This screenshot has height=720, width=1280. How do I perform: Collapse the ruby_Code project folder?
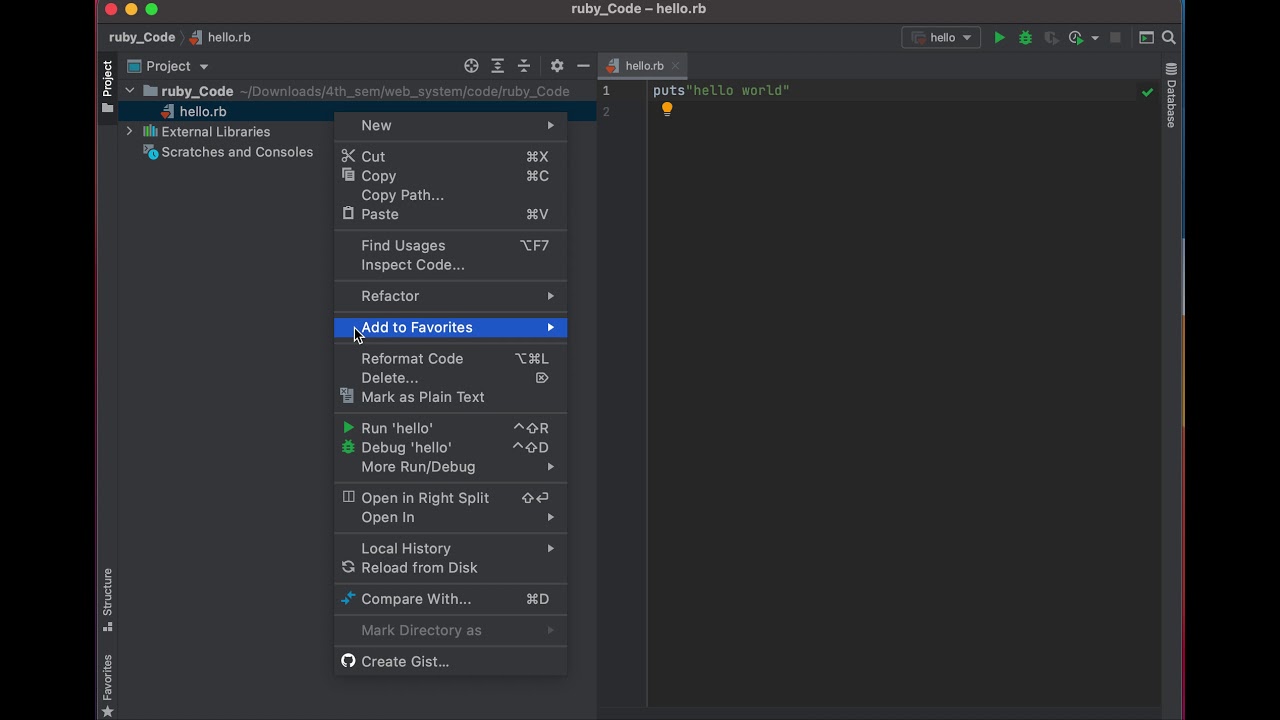129,91
